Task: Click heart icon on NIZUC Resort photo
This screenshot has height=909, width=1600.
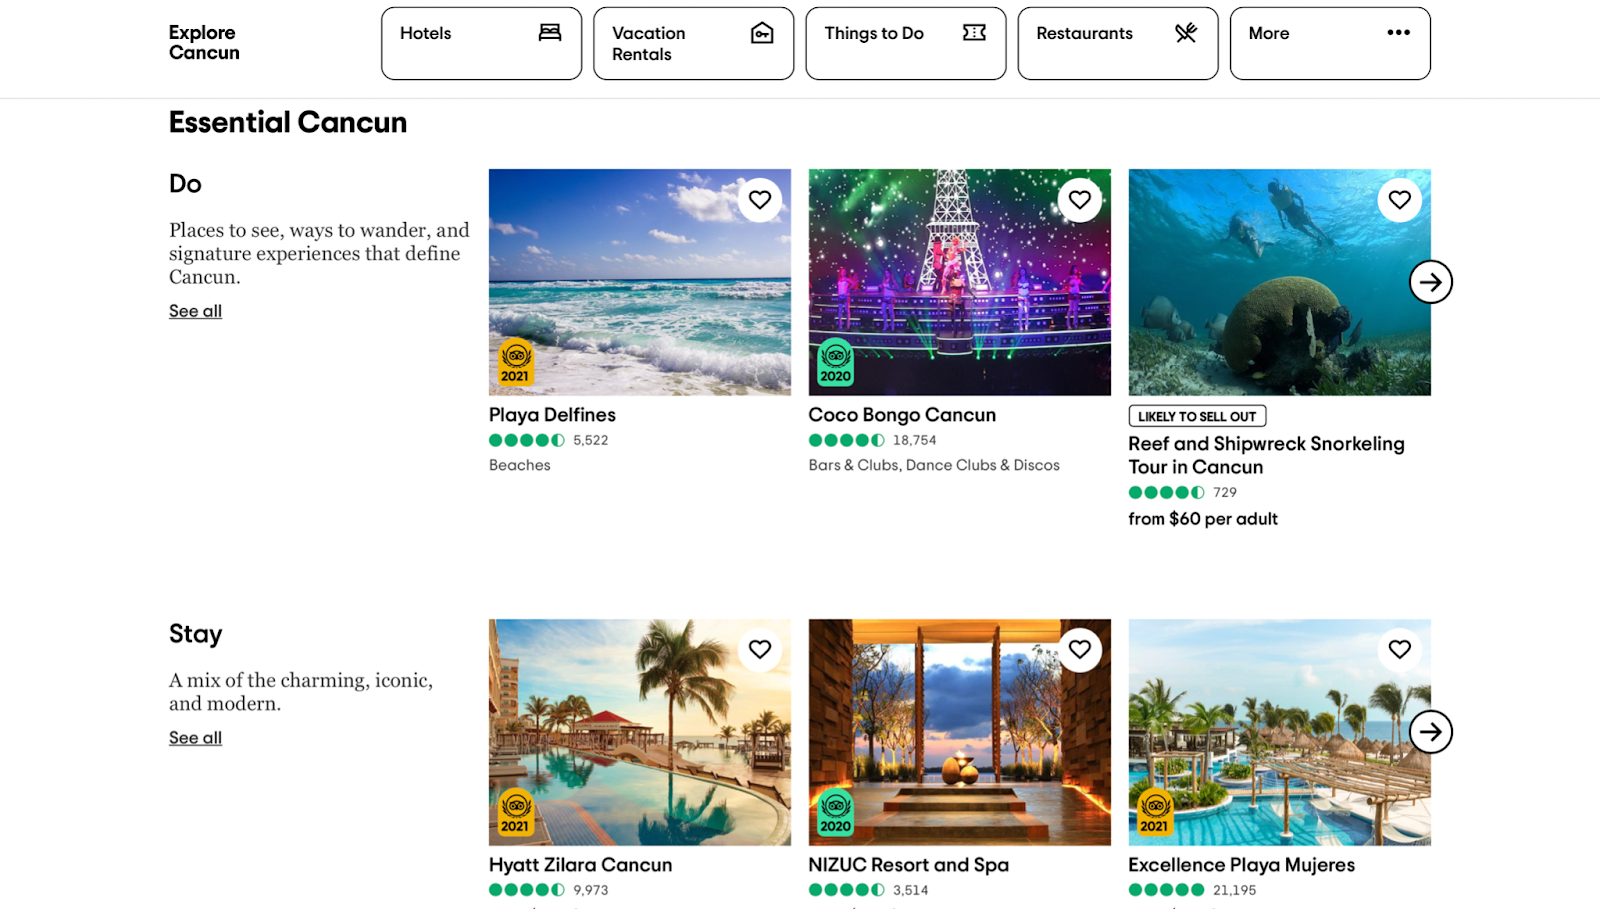Action: click(x=1080, y=650)
